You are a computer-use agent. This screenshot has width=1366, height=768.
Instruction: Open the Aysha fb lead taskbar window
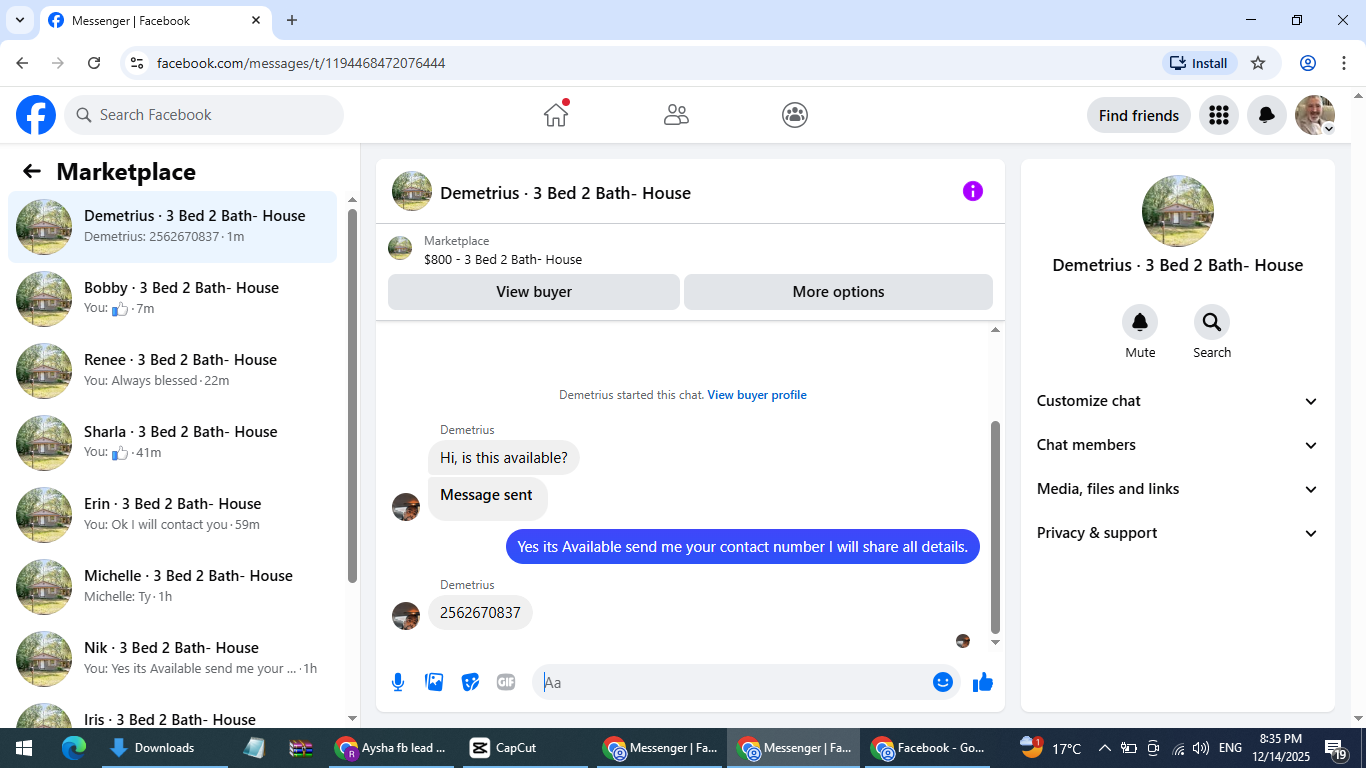click(x=392, y=748)
